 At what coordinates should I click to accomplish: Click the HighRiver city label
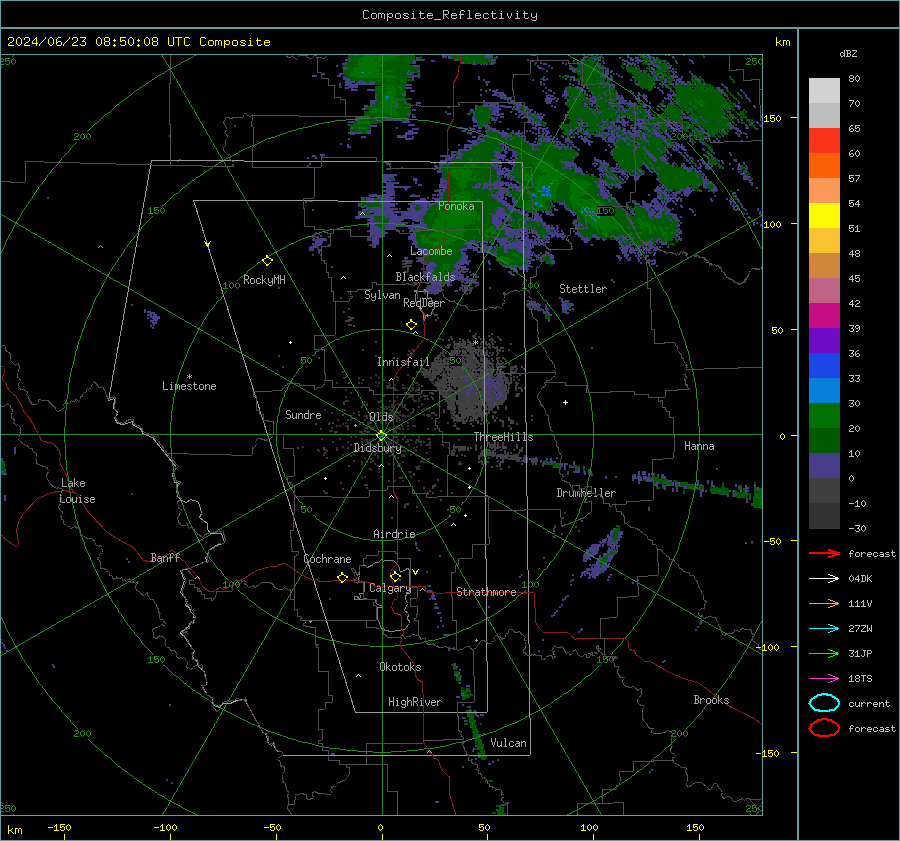point(415,702)
